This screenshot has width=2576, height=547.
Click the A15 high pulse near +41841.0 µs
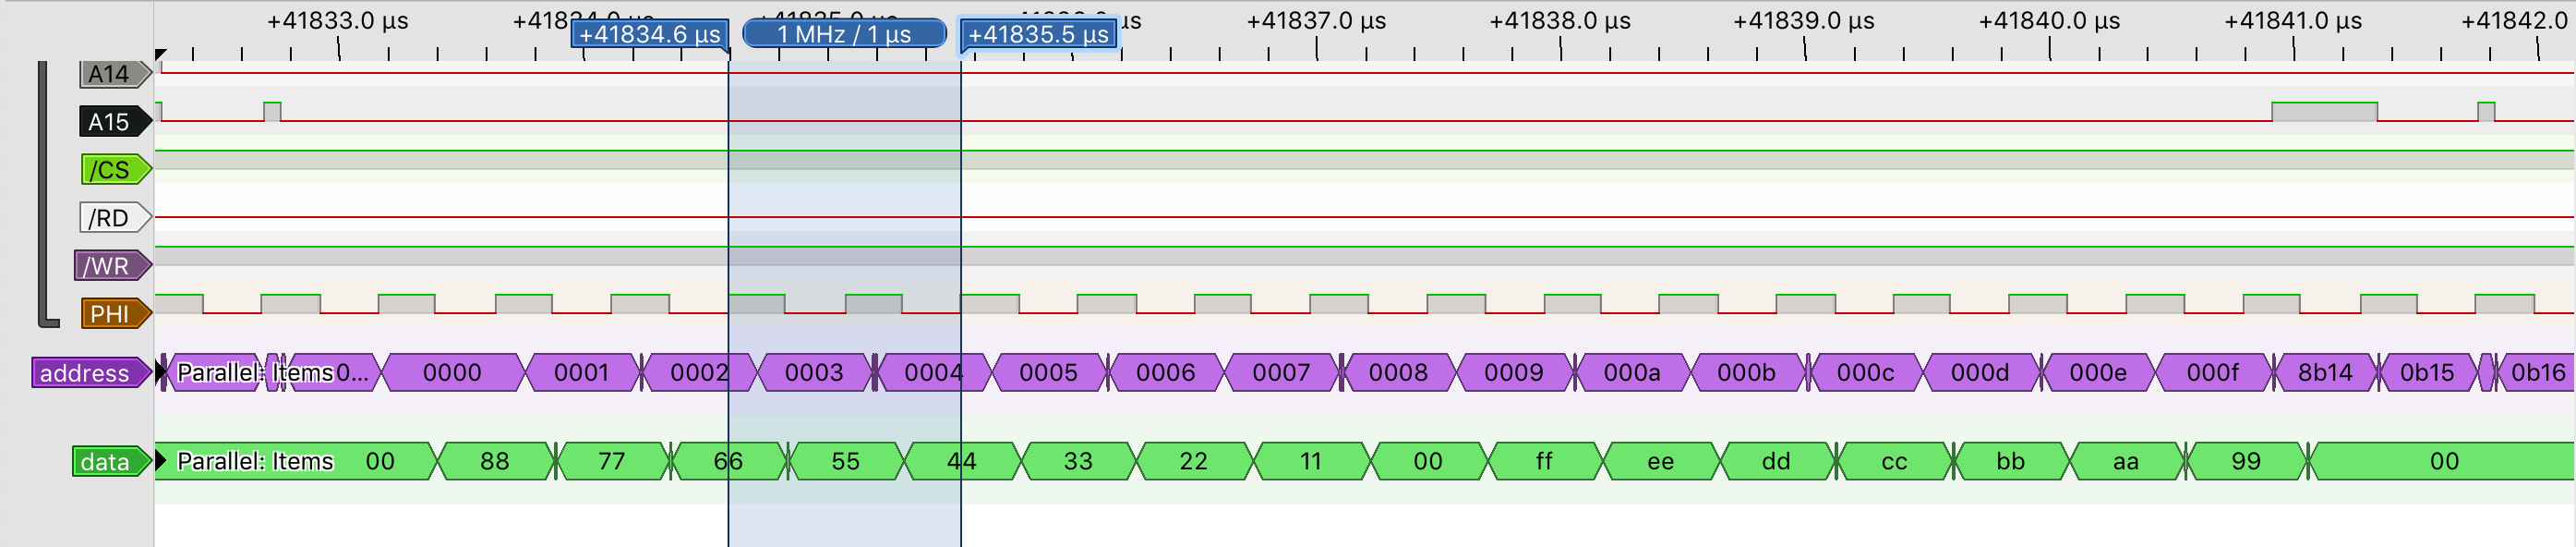coord(2323,111)
